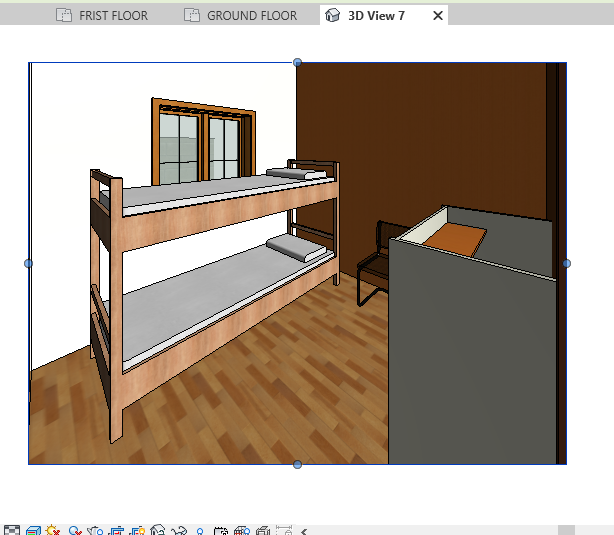
Task: Collapse view control bar with left arrow
Action: pyautogui.click(x=304, y=531)
